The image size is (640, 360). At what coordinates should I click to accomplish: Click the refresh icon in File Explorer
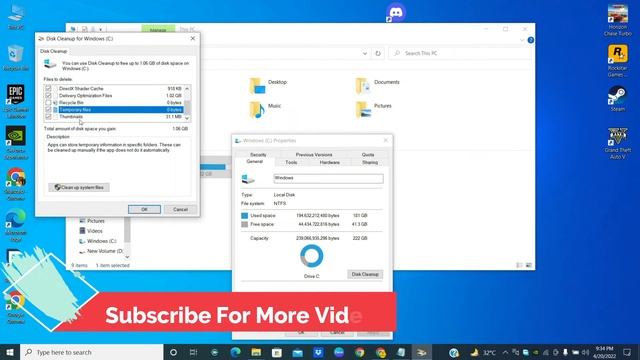tap(378, 53)
